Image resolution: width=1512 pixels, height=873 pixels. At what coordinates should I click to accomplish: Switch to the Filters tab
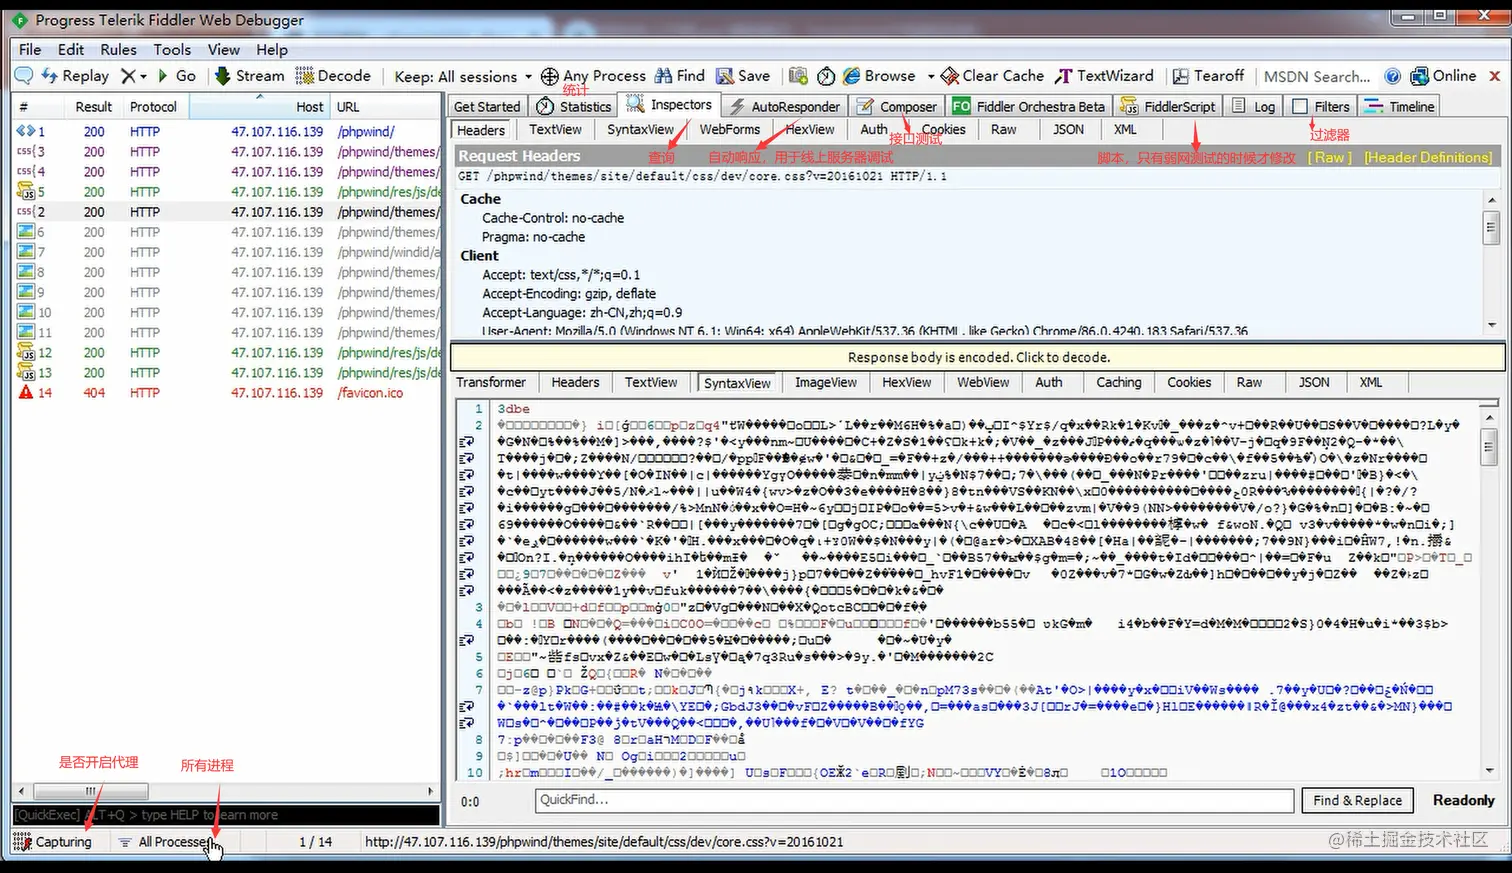(1321, 107)
